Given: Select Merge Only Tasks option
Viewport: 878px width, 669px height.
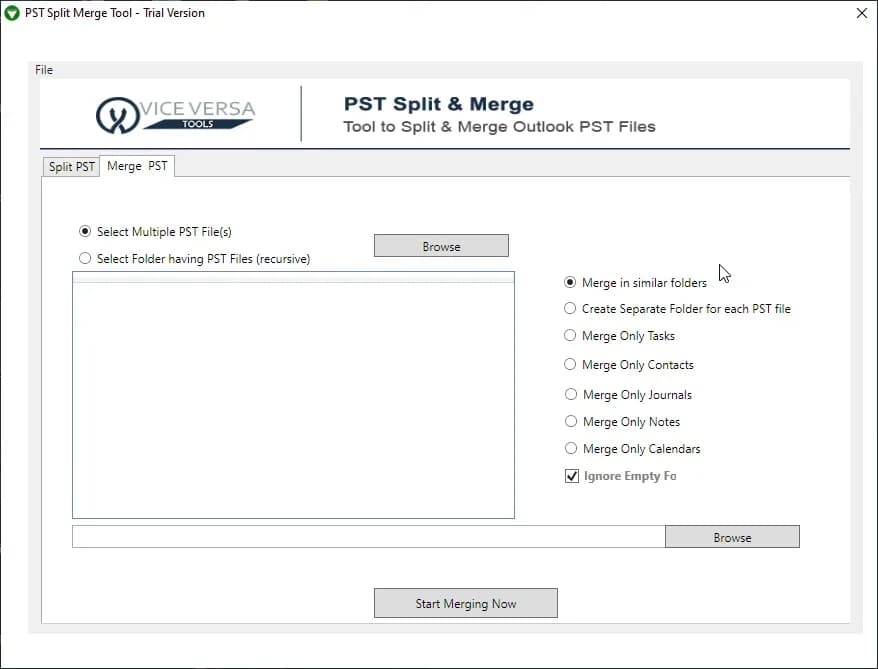Looking at the screenshot, I should pyautogui.click(x=619, y=335).
